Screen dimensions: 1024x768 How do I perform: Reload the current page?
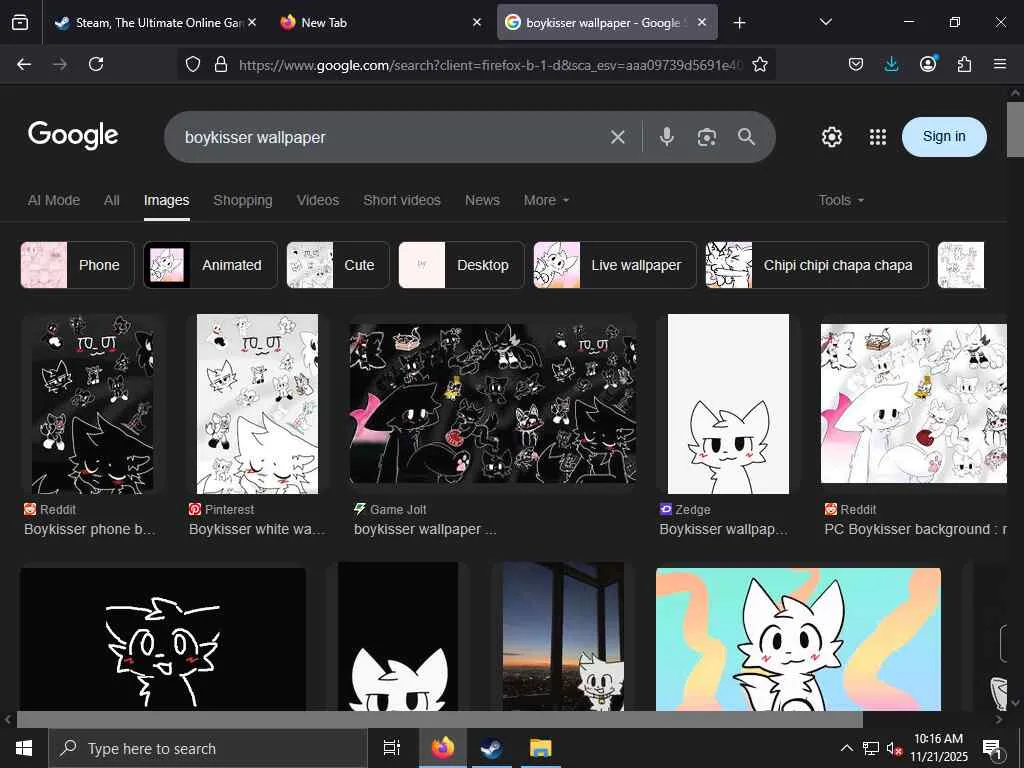[x=96, y=64]
